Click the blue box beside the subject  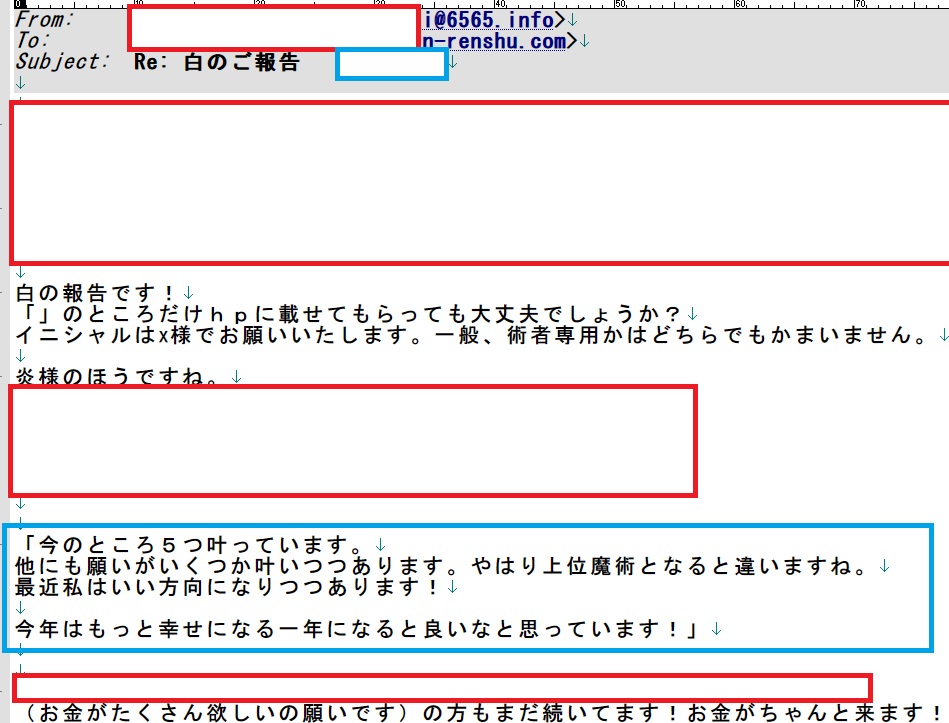(391, 64)
